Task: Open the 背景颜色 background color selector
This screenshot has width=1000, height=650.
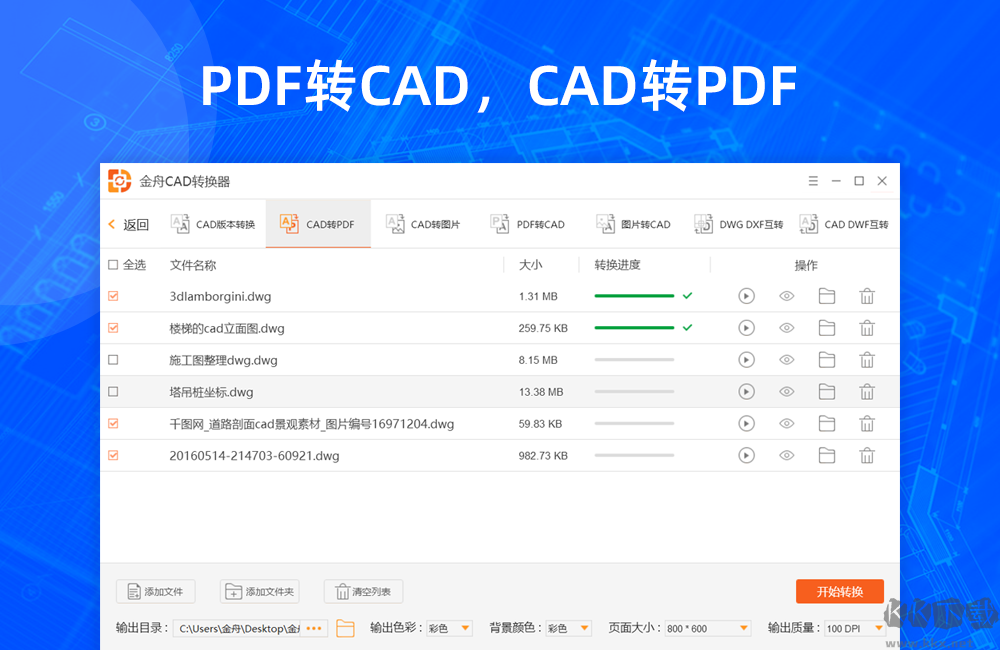Action: pos(566,627)
